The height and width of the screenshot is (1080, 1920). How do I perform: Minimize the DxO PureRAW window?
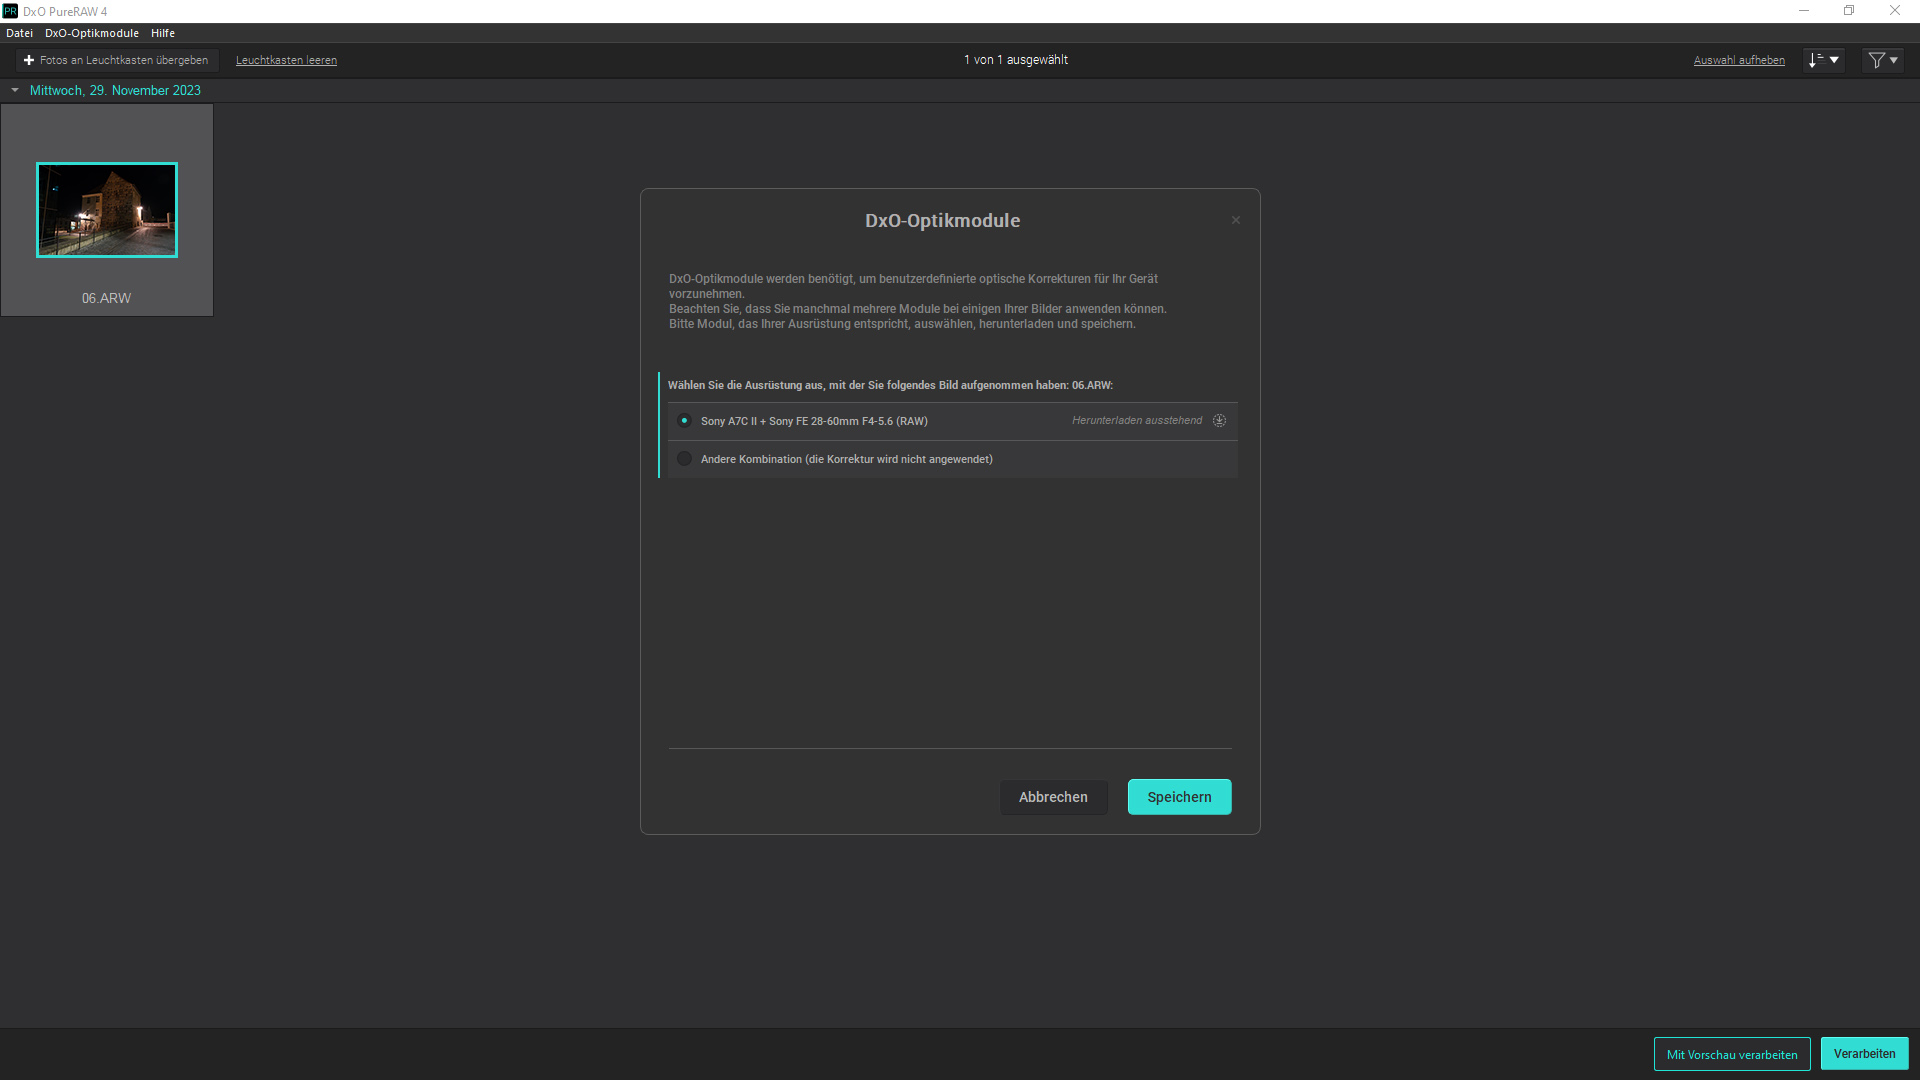[1804, 11]
